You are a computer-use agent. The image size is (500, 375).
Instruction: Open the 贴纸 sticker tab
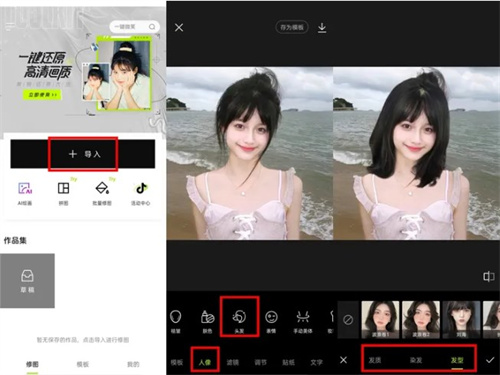pos(288,362)
